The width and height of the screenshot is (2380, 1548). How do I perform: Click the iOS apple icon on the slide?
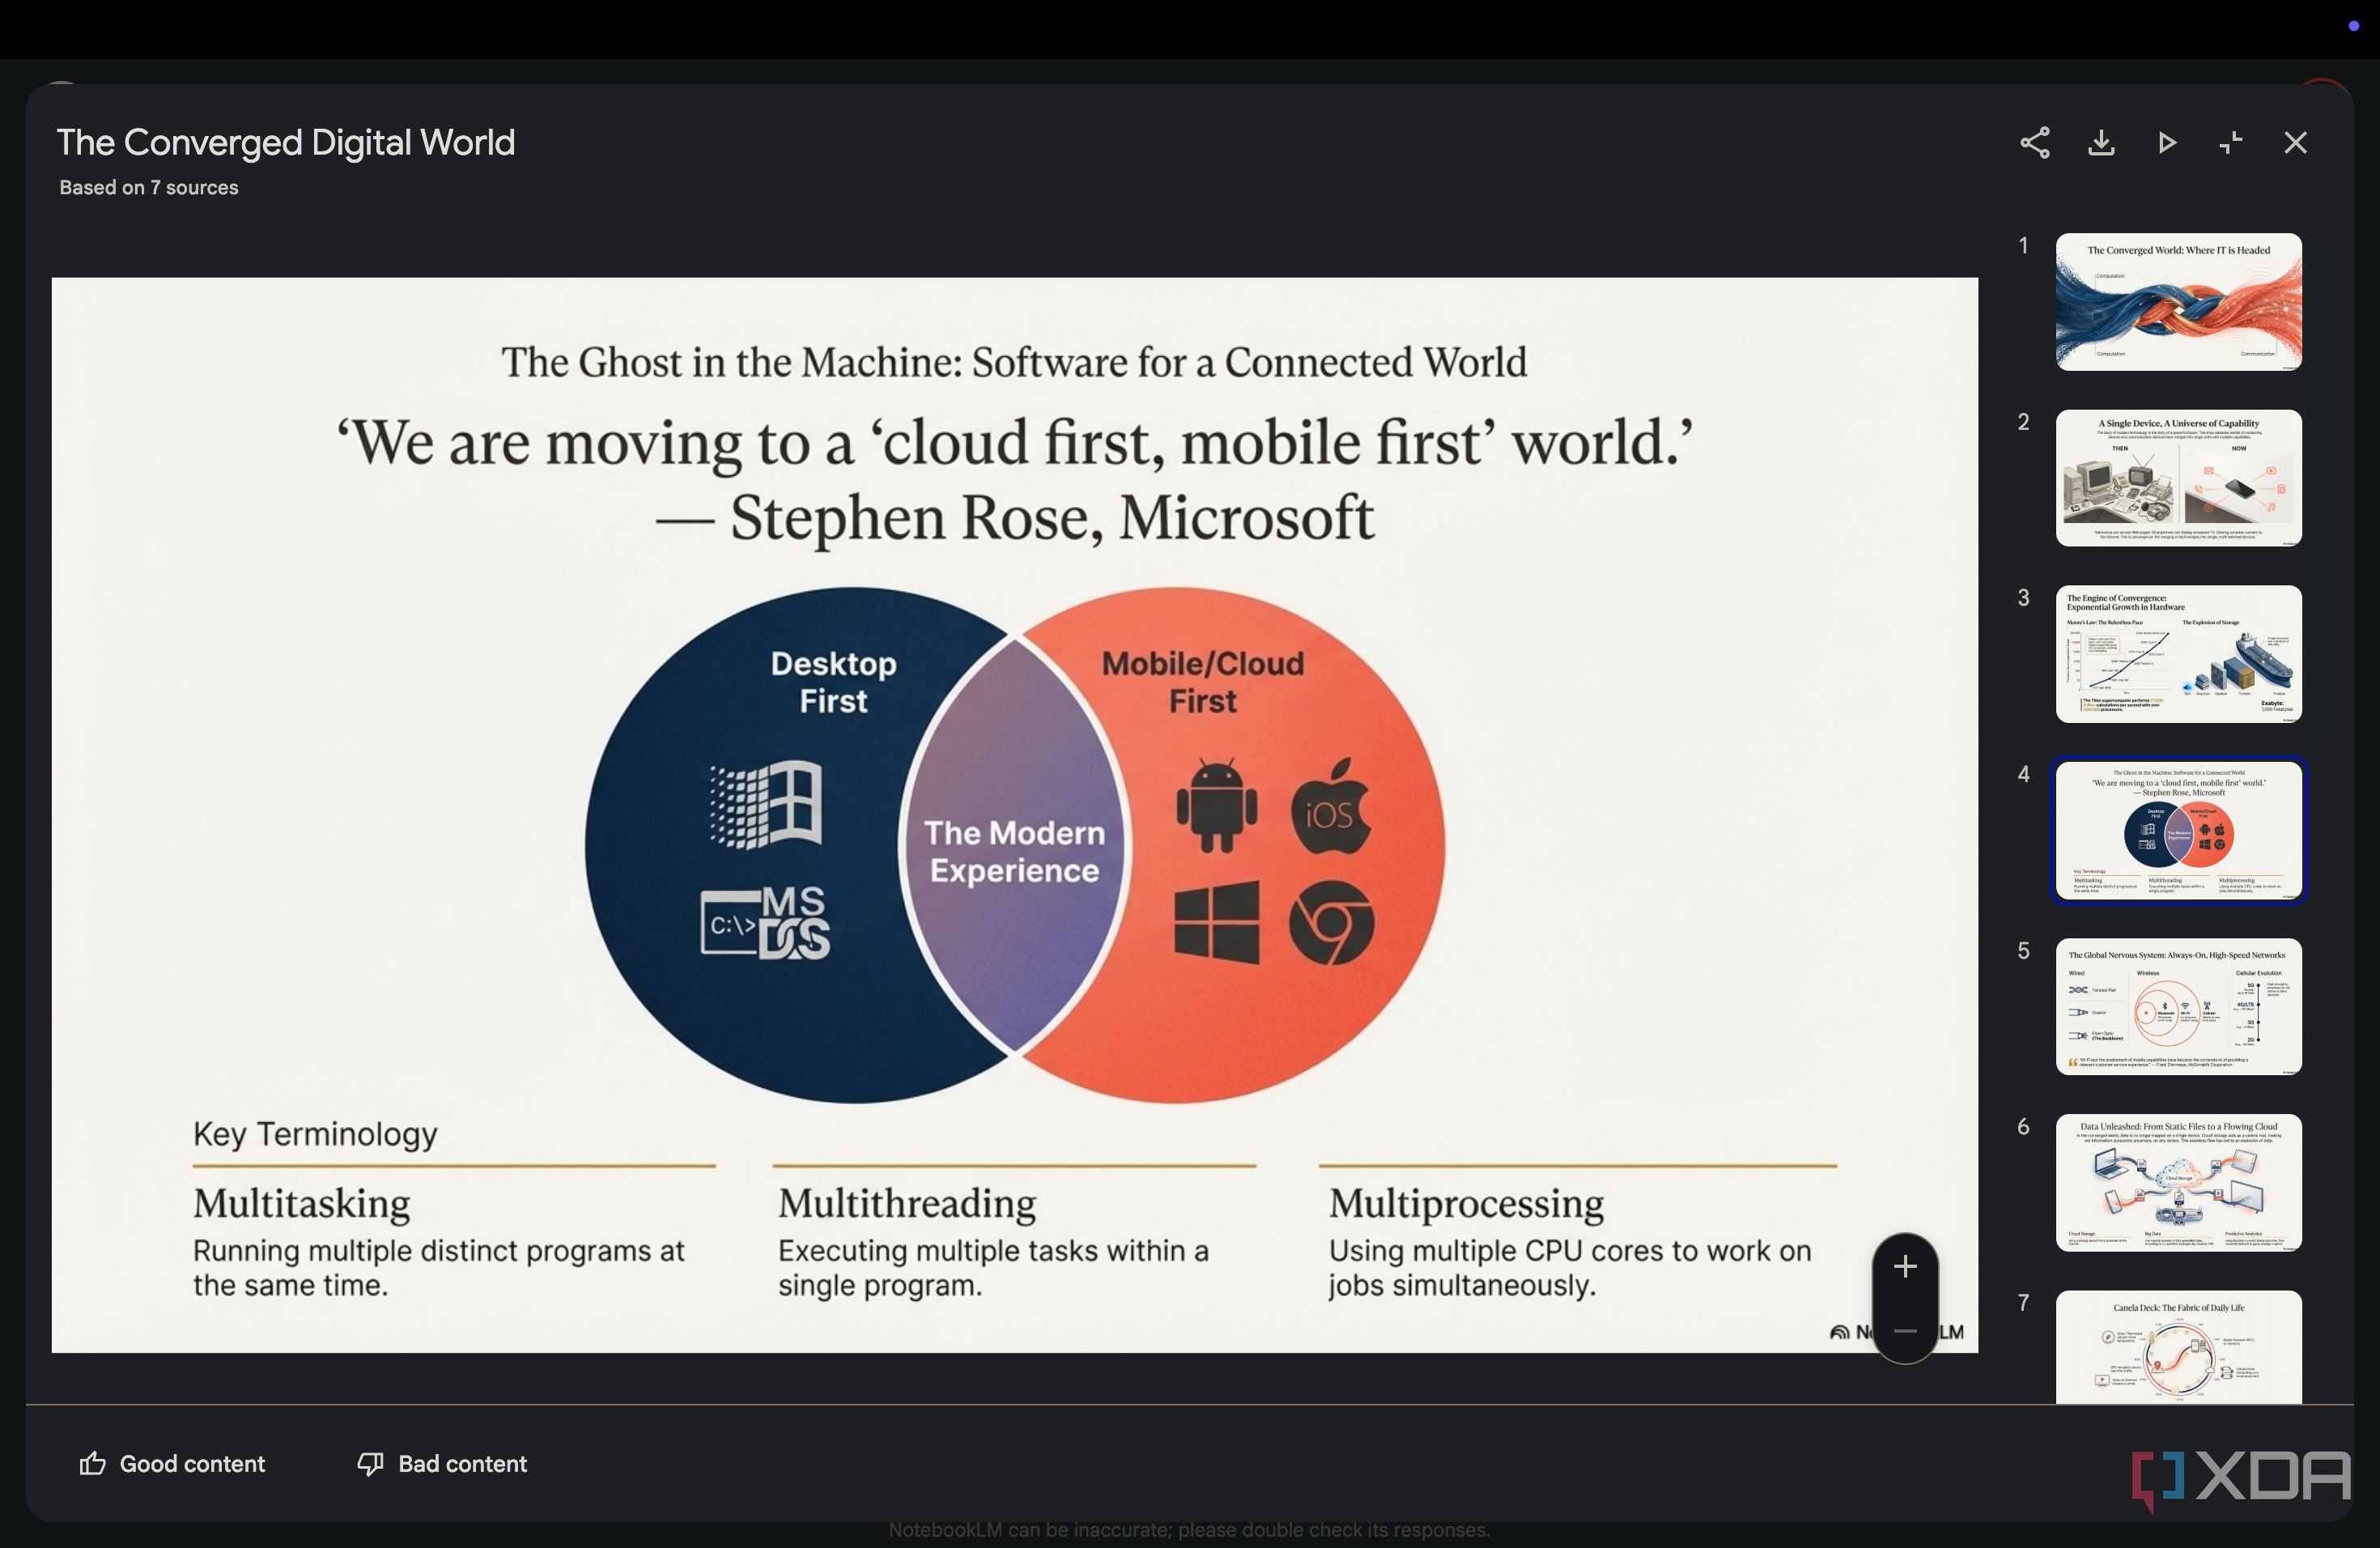tap(1332, 806)
